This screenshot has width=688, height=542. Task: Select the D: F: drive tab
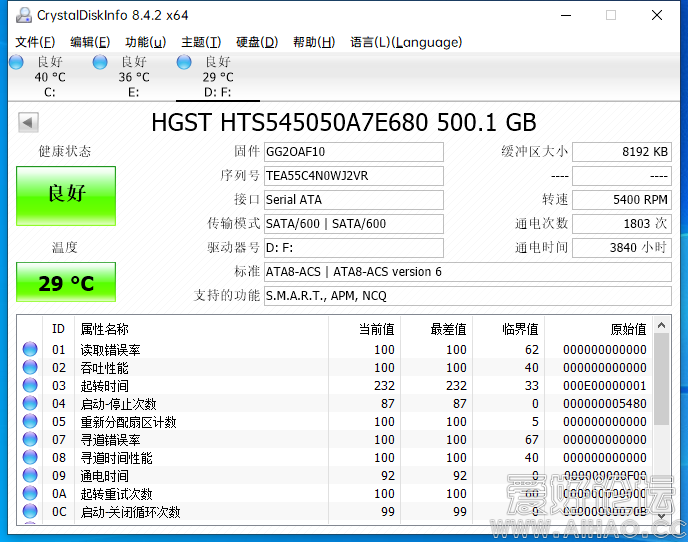218,77
